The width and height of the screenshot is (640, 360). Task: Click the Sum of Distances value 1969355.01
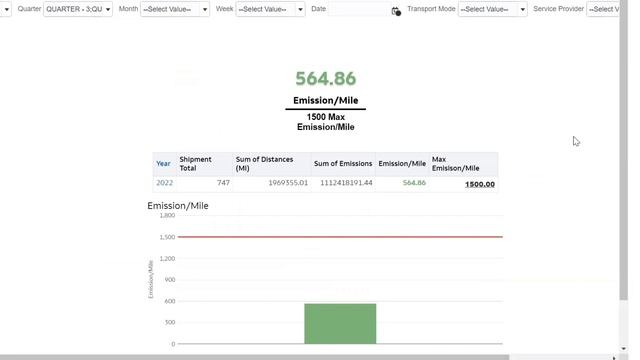(288, 182)
